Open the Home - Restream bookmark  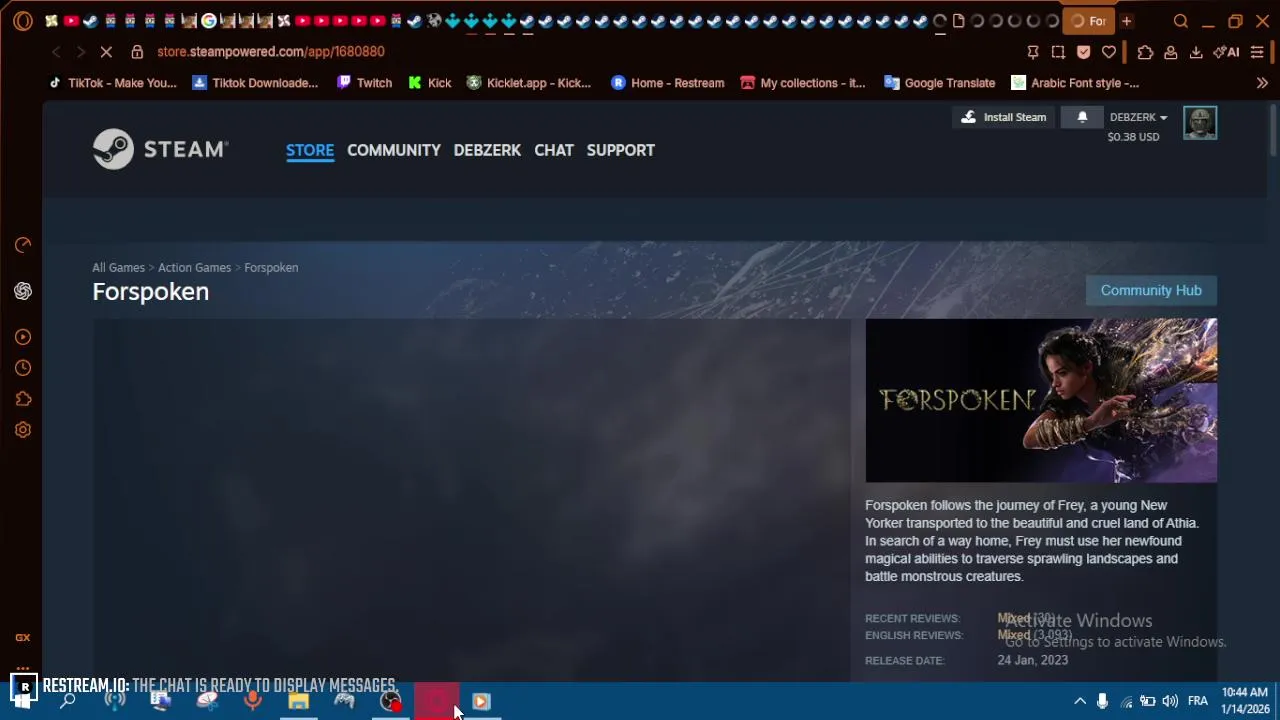click(x=667, y=83)
